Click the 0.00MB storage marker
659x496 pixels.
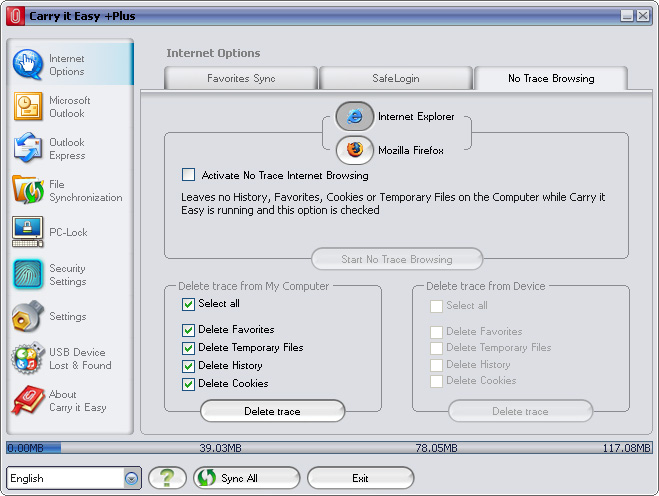(26, 448)
